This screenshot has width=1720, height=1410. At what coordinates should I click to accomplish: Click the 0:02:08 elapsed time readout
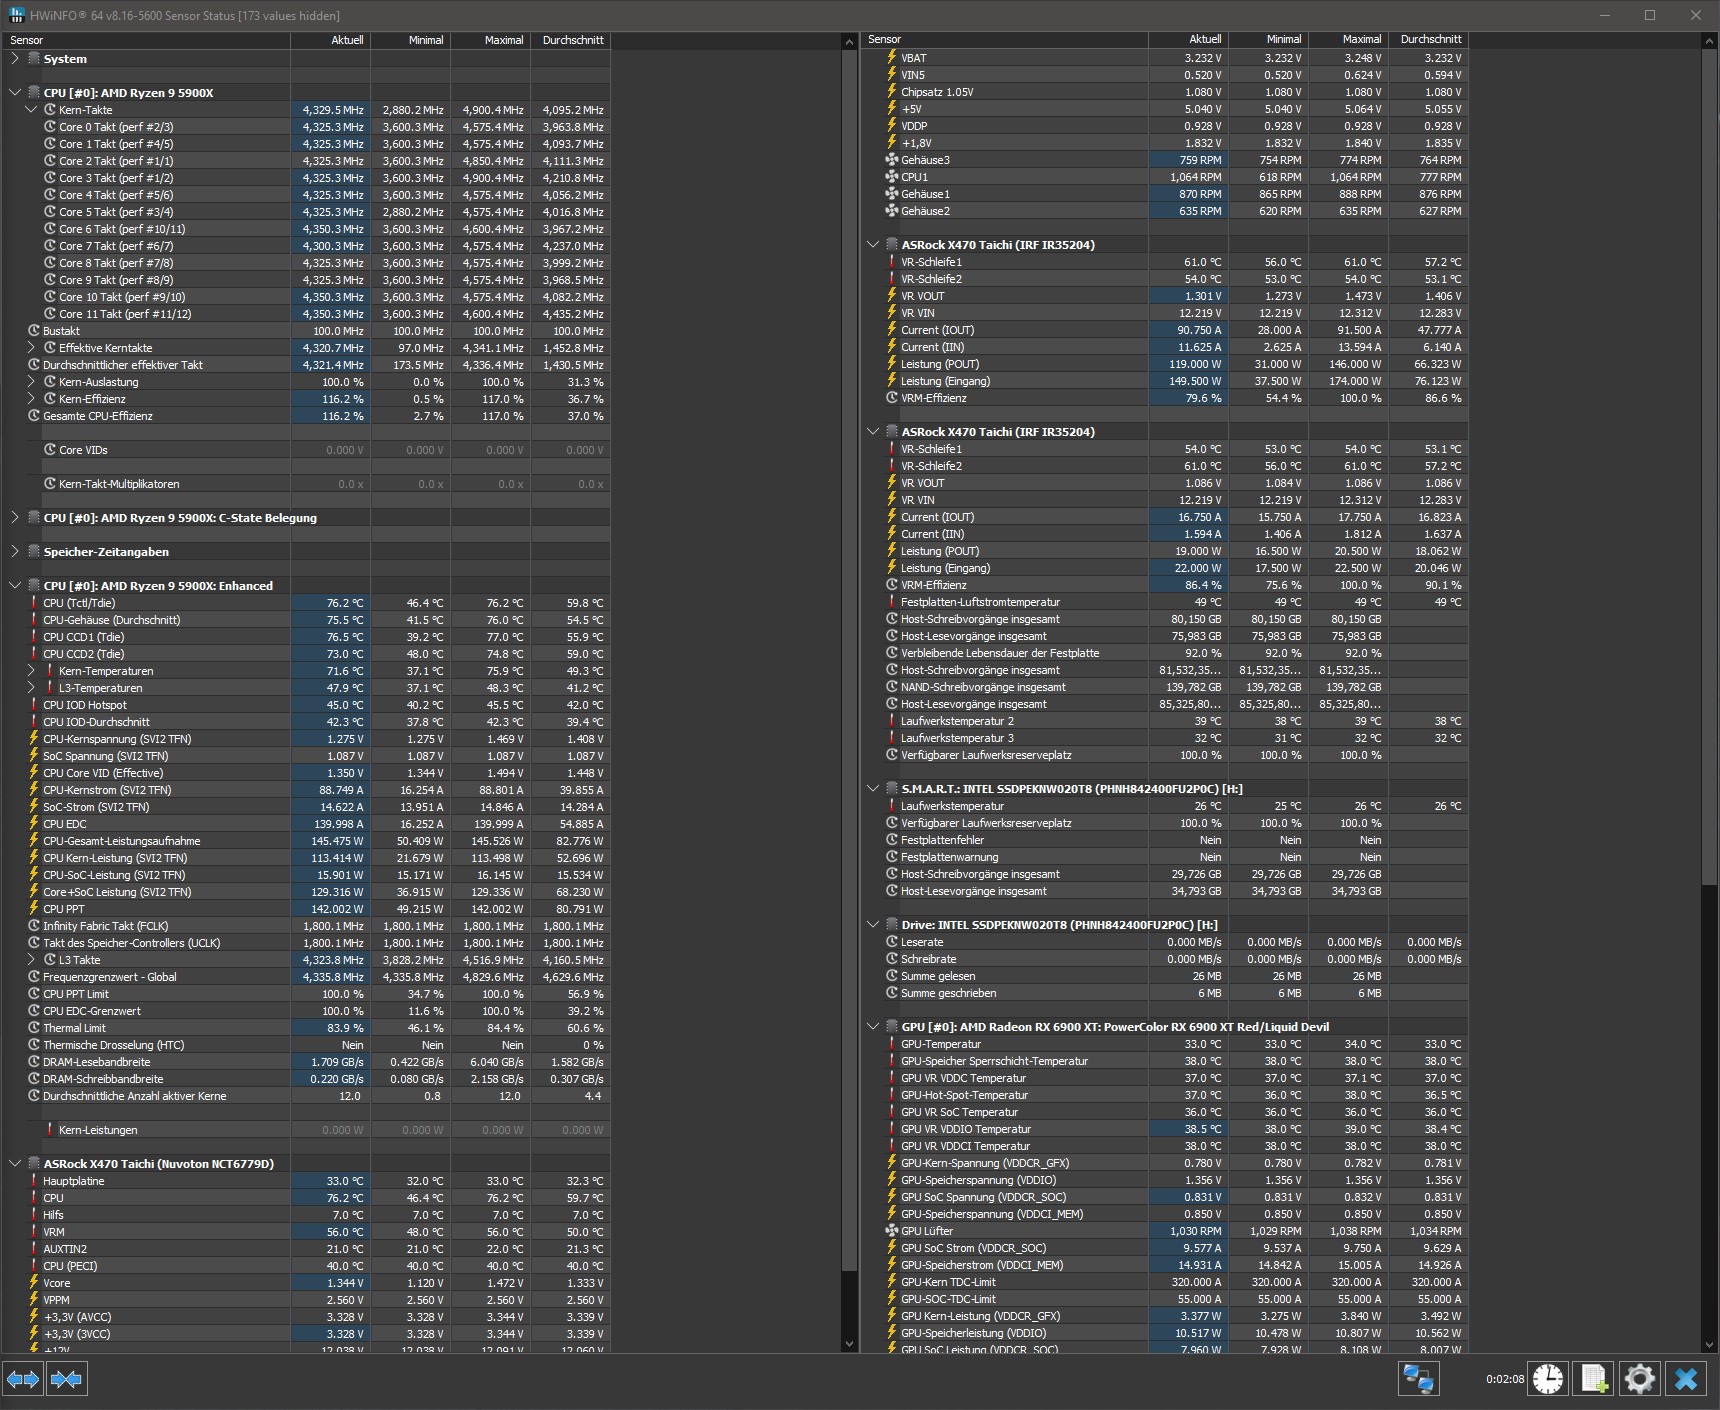click(1504, 1380)
